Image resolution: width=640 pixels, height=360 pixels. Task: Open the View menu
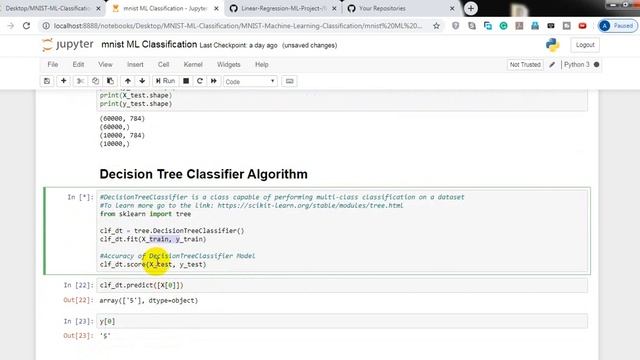(105, 64)
